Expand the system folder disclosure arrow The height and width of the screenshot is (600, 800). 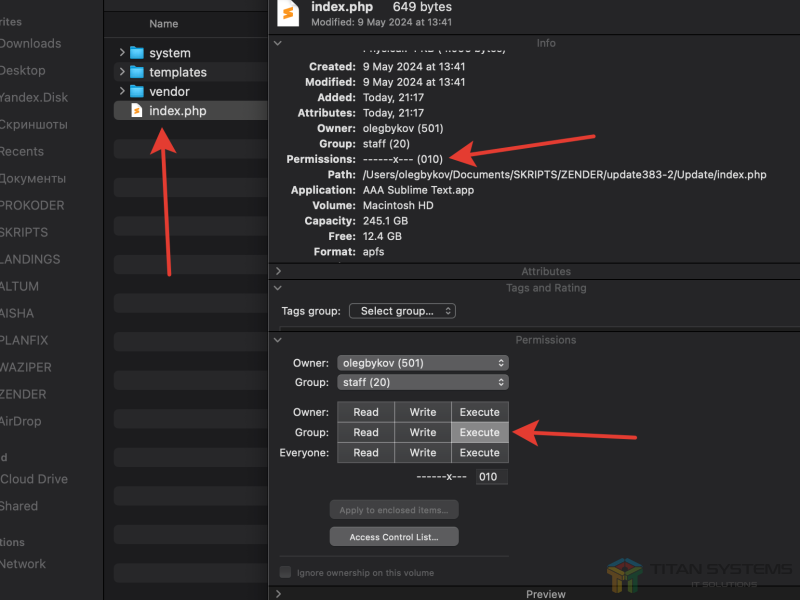[122, 53]
